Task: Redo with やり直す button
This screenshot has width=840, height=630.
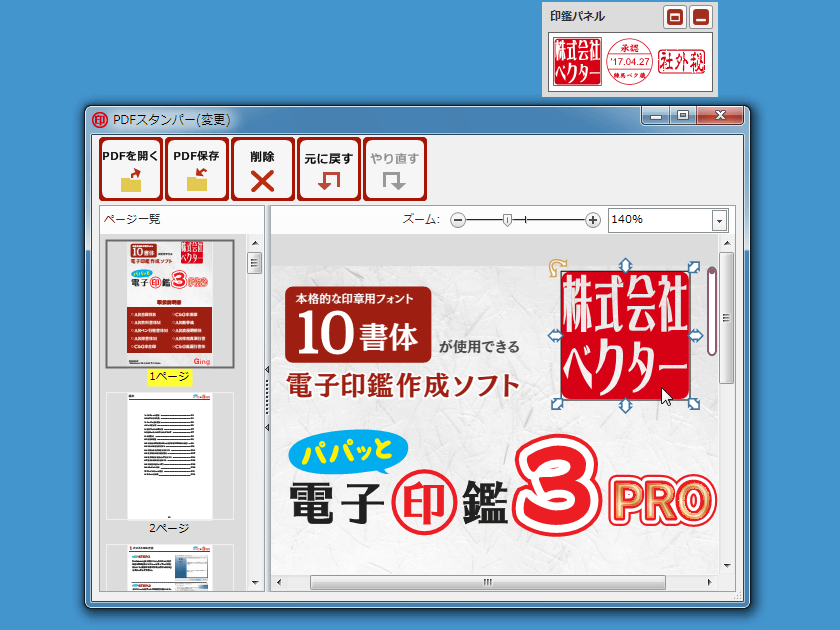Action: coord(395,169)
